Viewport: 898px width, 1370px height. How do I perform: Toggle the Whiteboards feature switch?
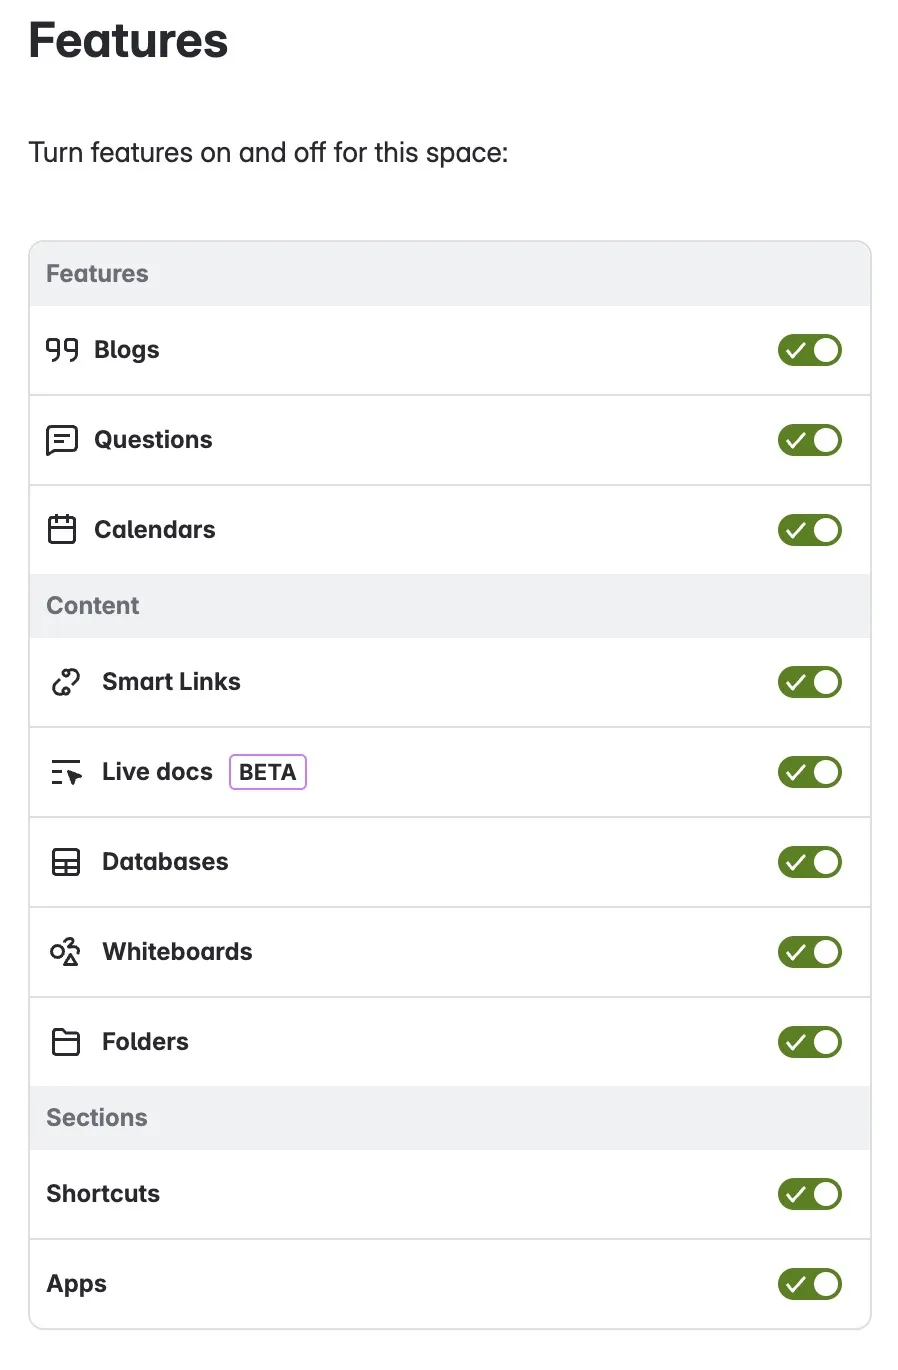810,952
